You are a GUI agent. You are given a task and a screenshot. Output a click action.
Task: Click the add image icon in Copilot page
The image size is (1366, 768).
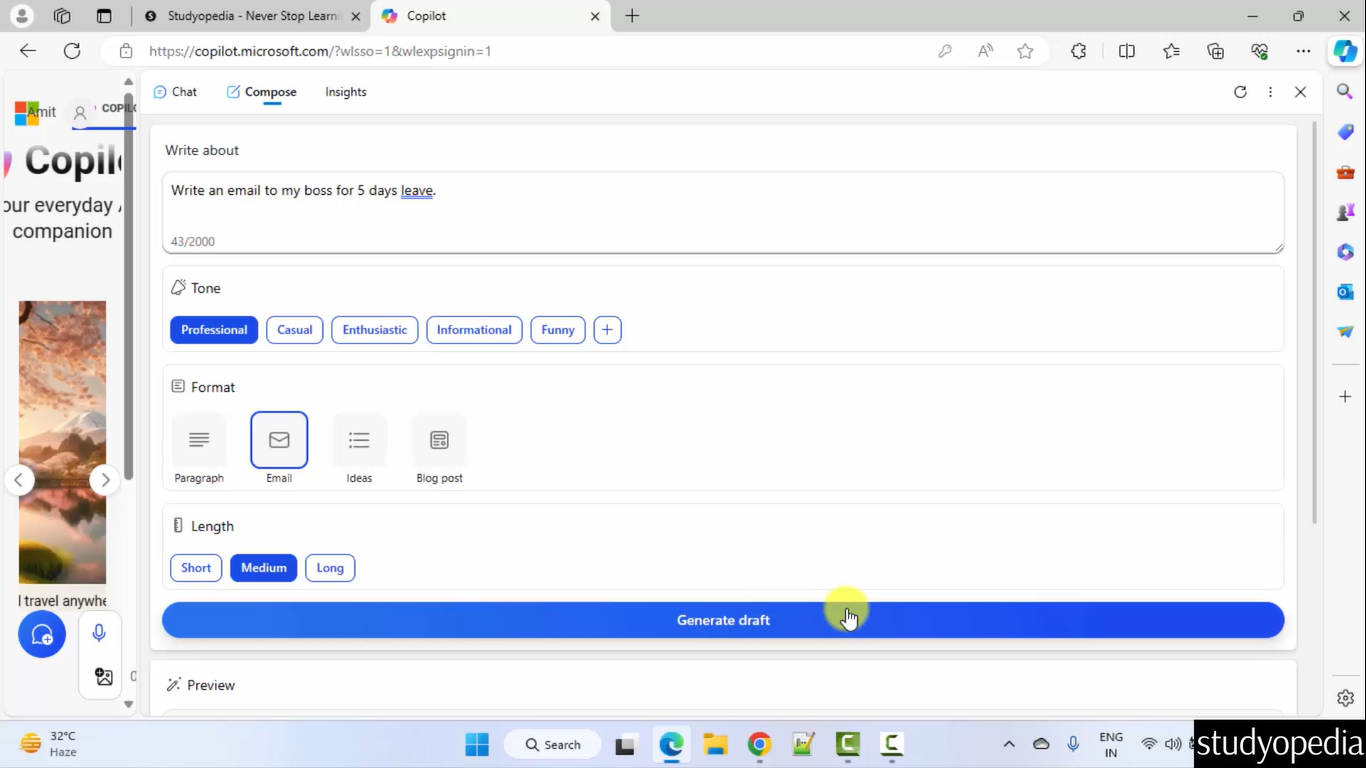click(x=103, y=677)
